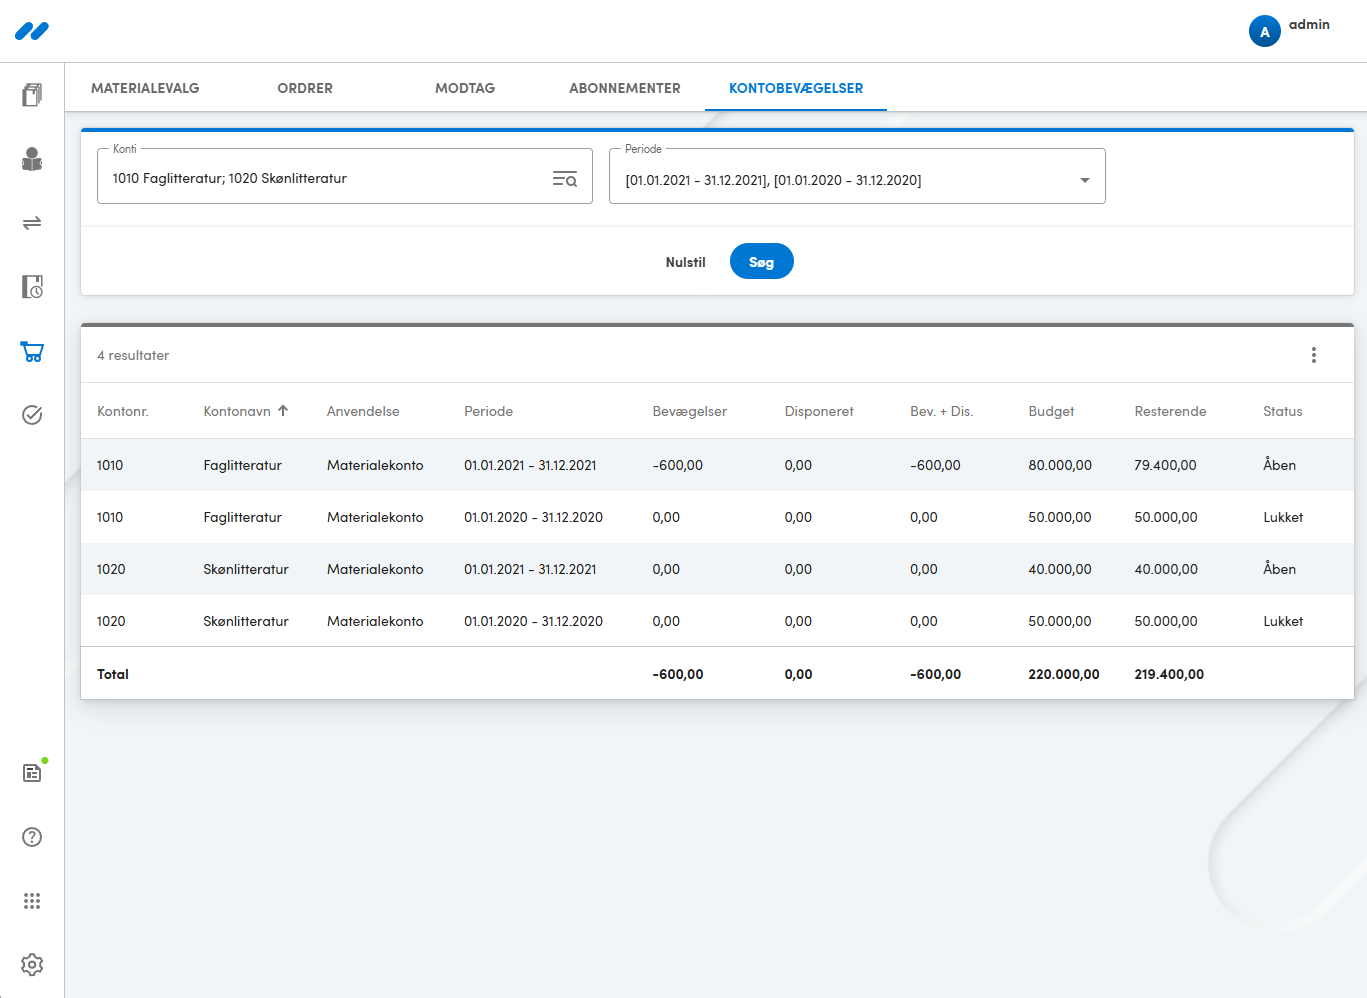Open the results three-dot options menu

coord(1314,355)
